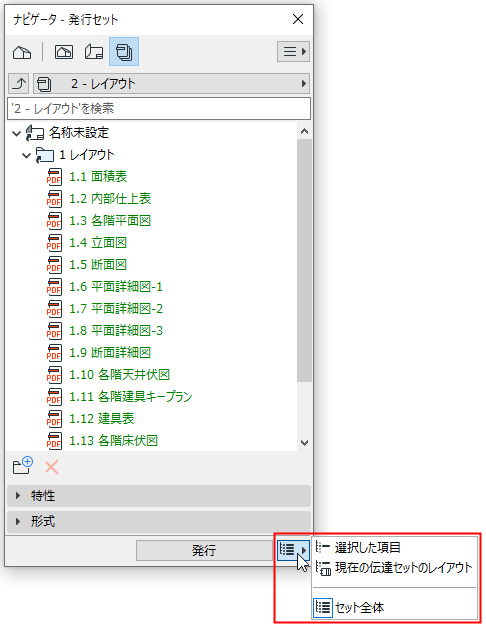The height and width of the screenshot is (629, 486).
Task: Open the '2 - レイアウト' set dropdown
Action: tap(171, 84)
